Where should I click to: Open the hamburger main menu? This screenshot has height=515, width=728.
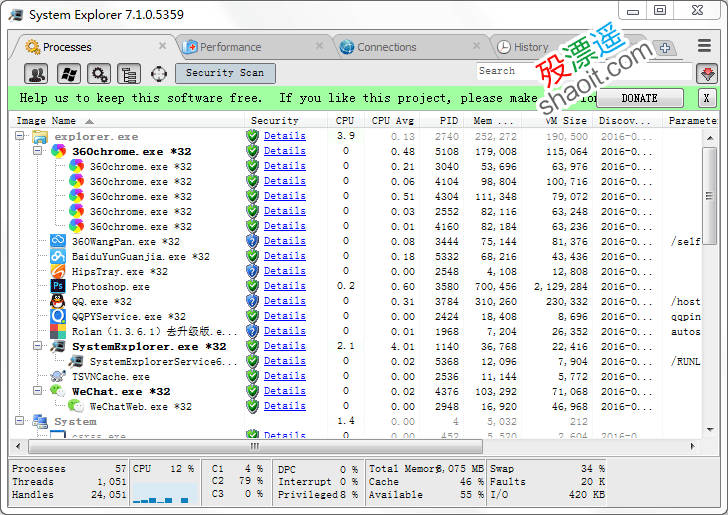(704, 46)
